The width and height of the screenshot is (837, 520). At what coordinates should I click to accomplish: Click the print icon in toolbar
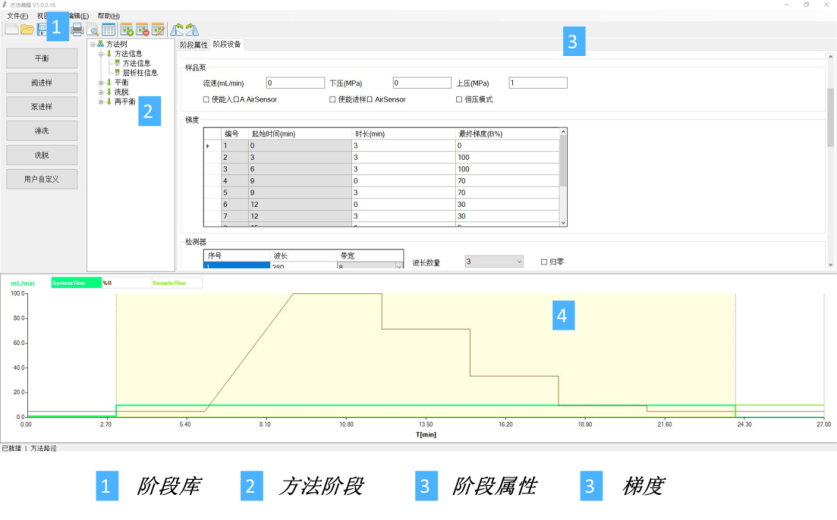(x=77, y=30)
